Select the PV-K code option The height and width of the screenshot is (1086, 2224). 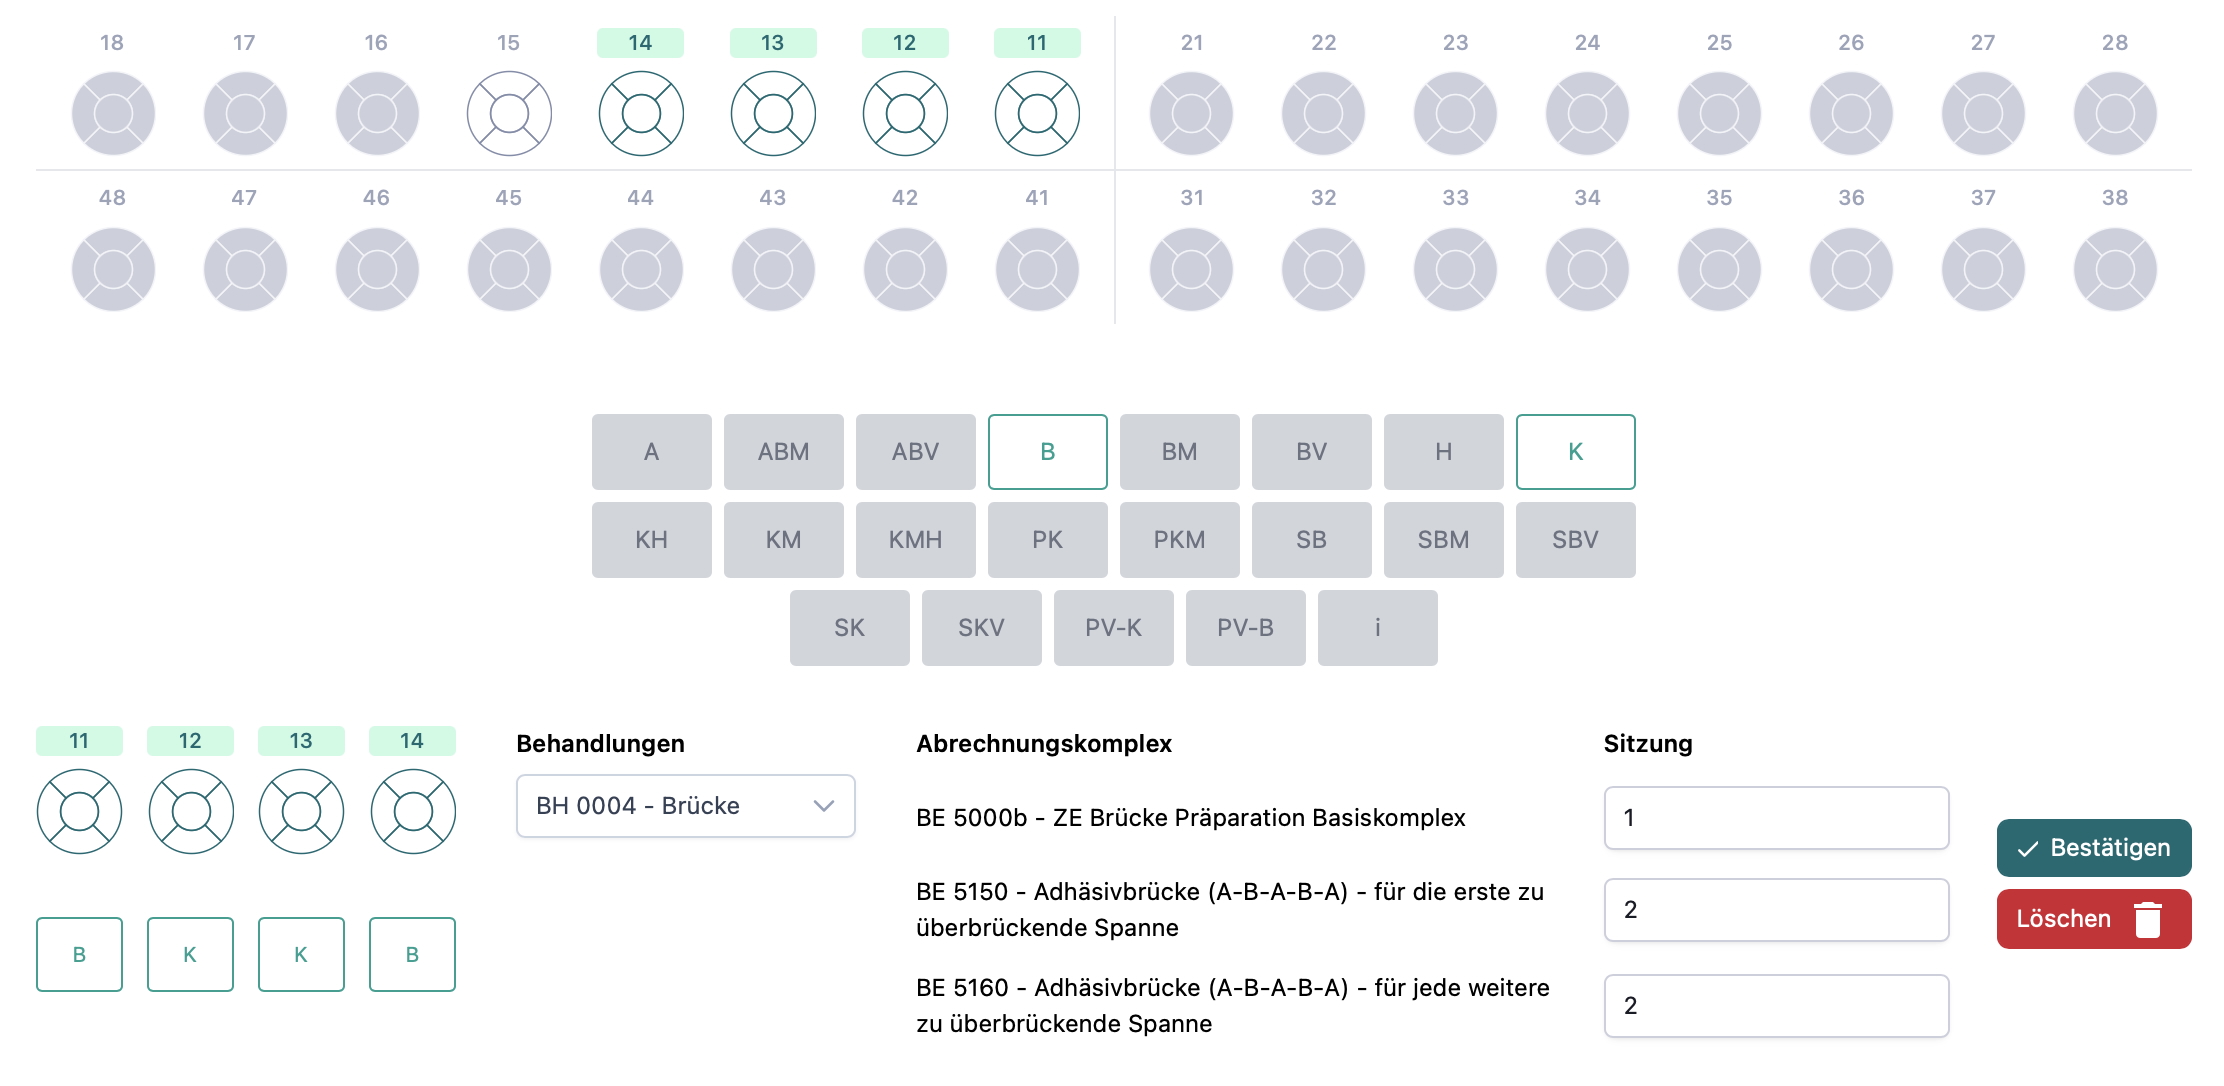pyautogui.click(x=1113, y=628)
